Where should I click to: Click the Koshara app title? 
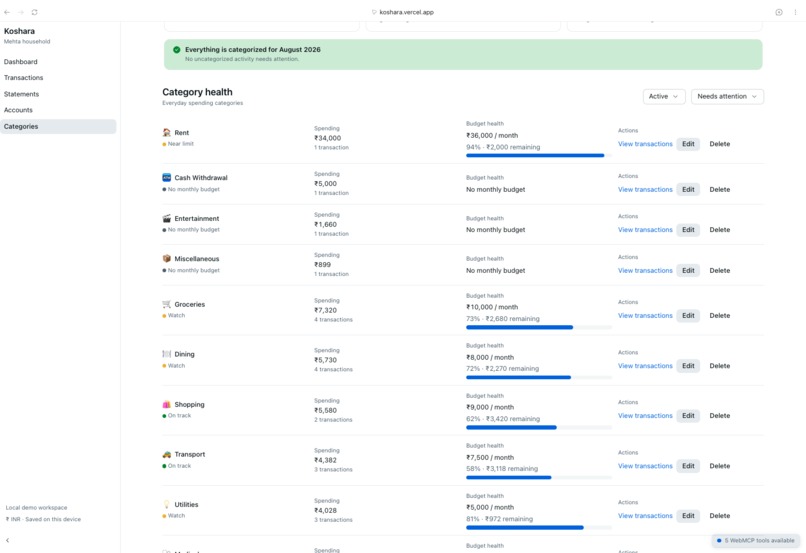[20, 31]
